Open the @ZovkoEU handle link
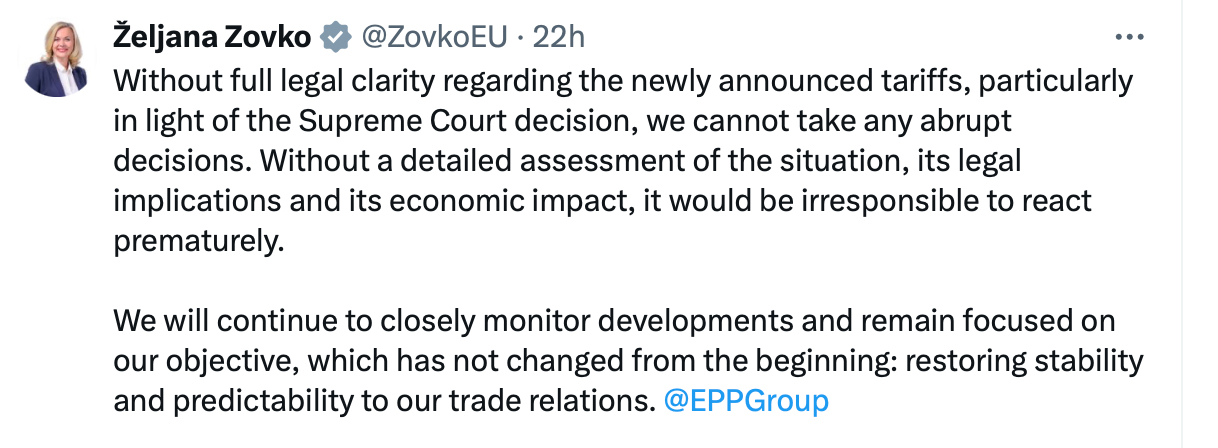Viewport: 1218px width, 448px height. (431, 37)
